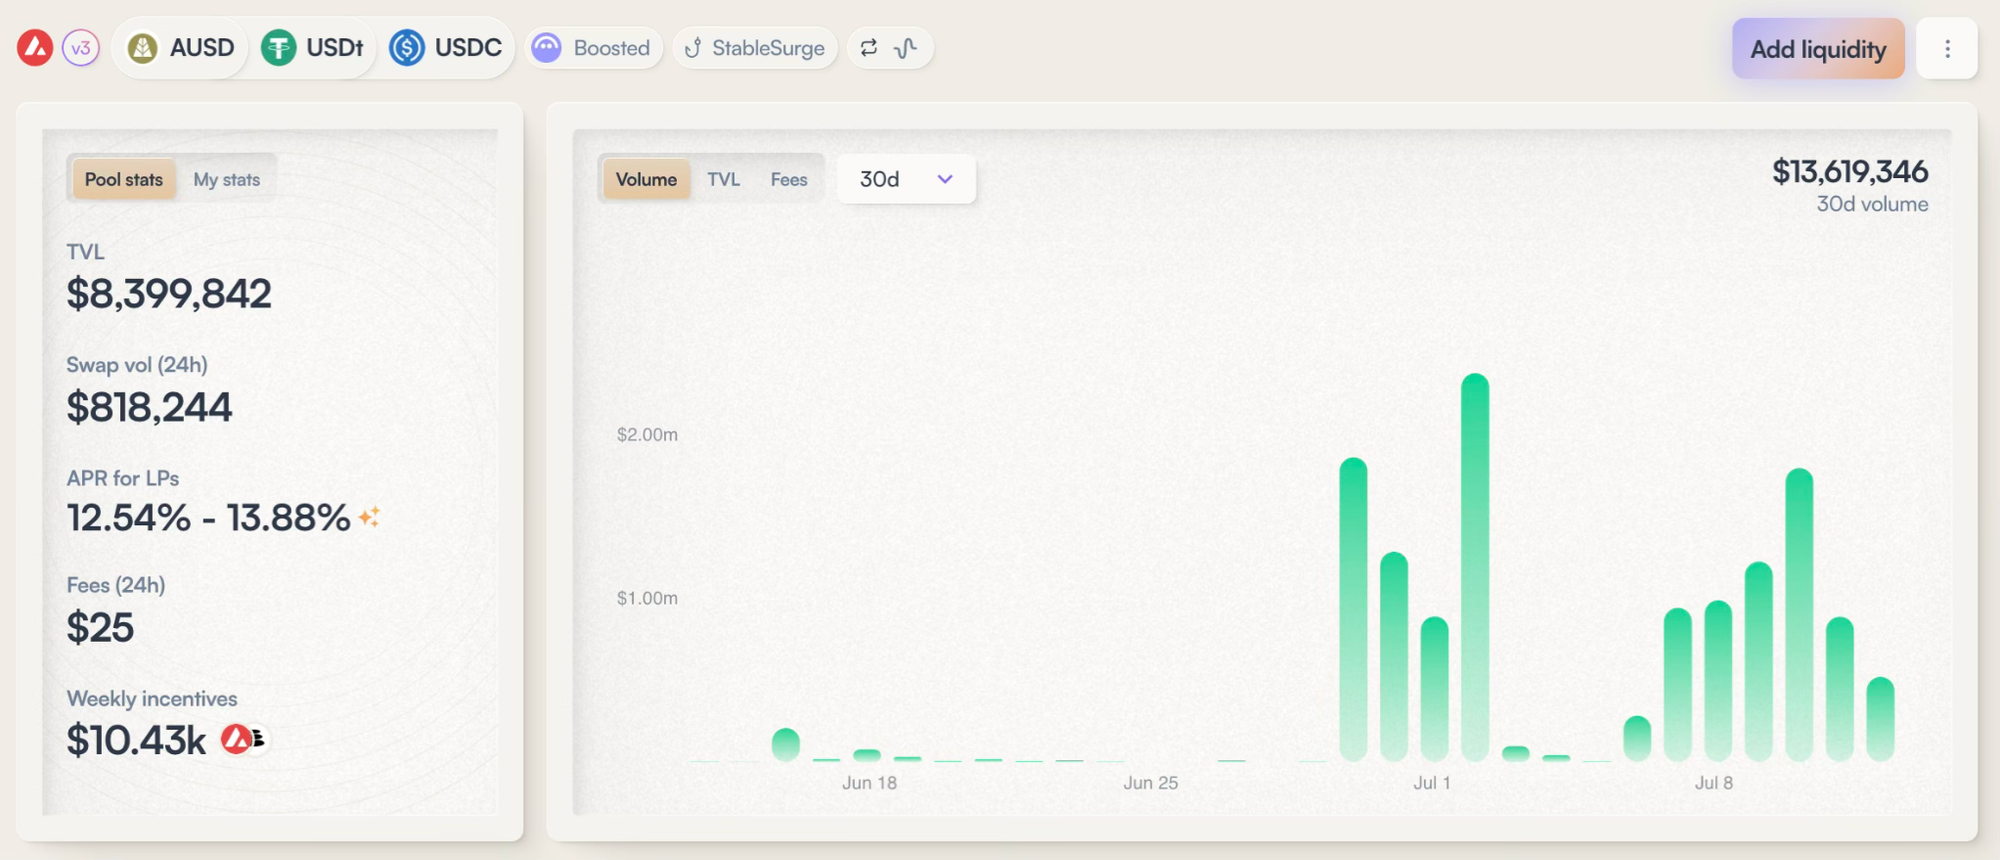Open the 30d time range dropdown
This screenshot has width=2000, height=860.
click(905, 180)
